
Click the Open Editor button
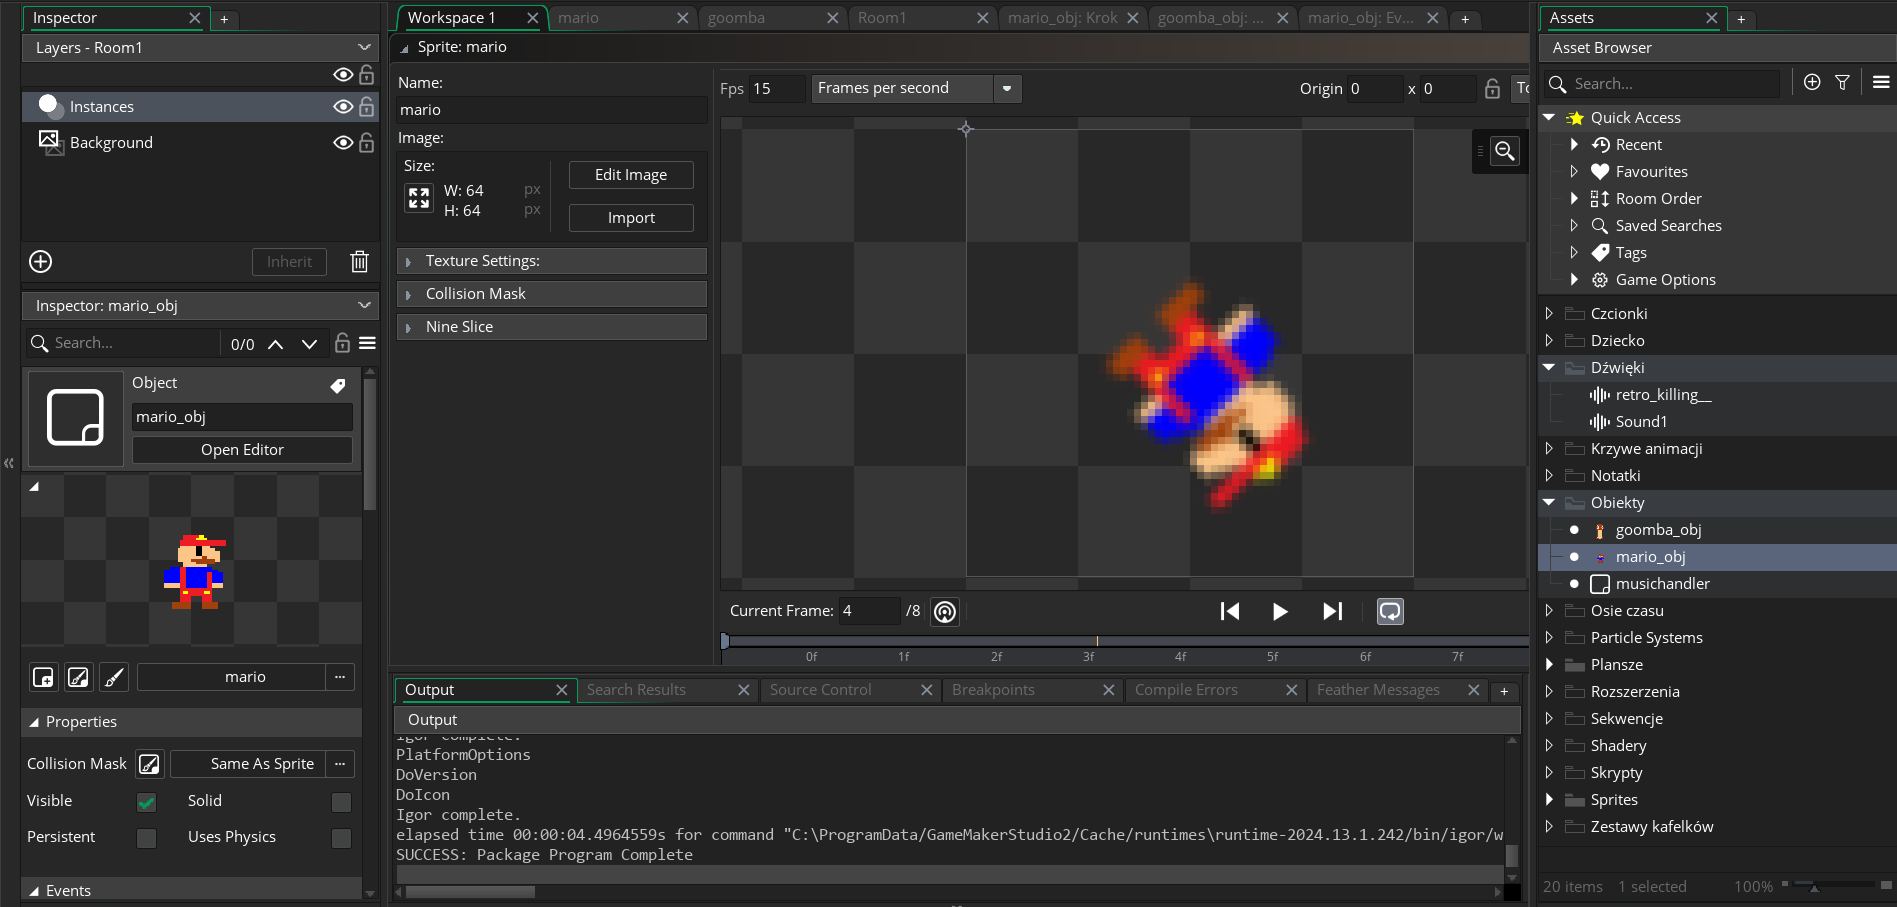(242, 450)
